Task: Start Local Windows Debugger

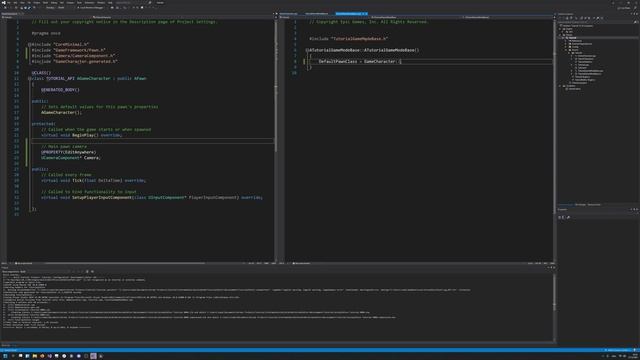Action: 90,7
